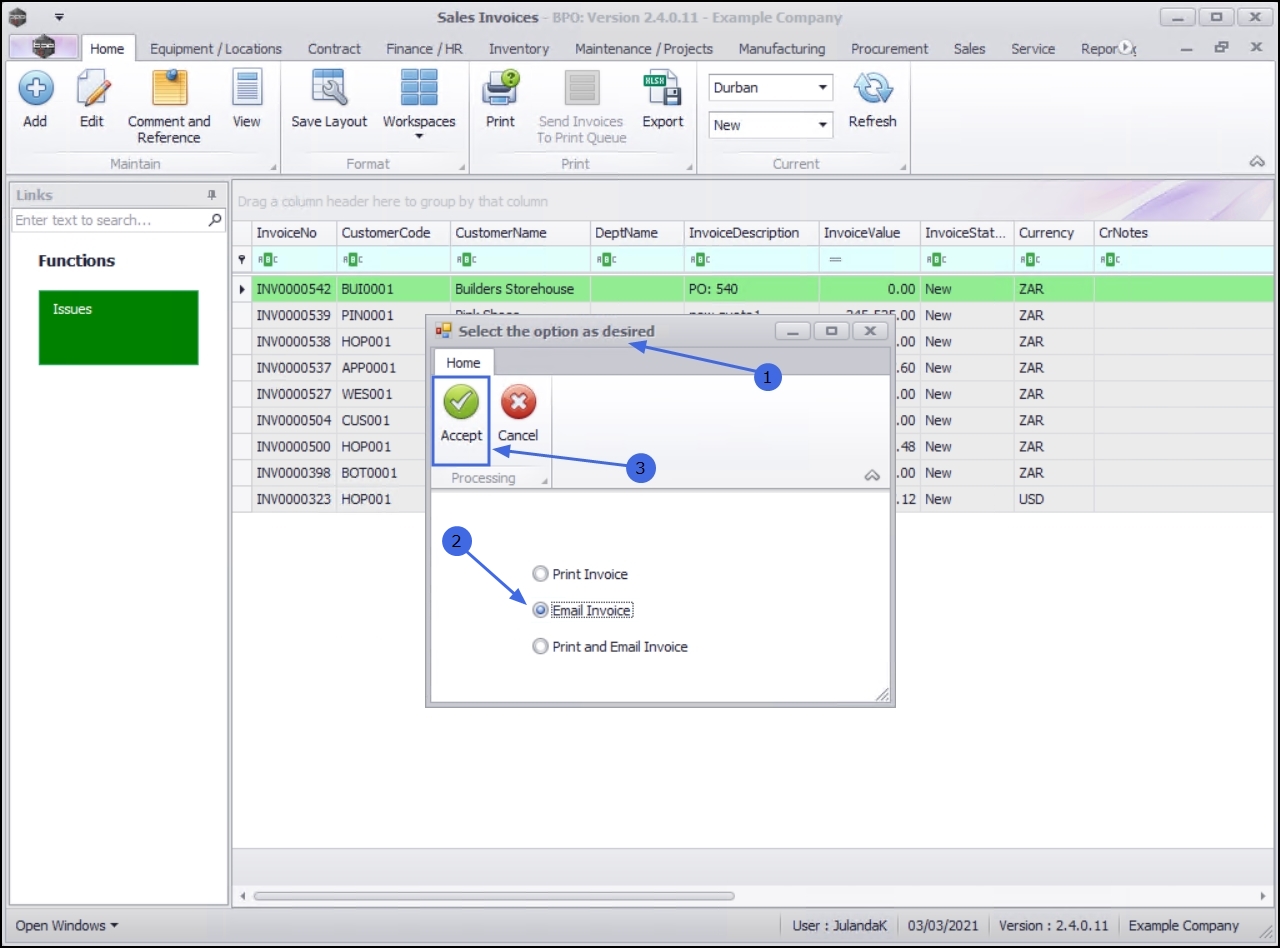1280x948 pixels.
Task: Click the ribbon tabs scroll arrow
Action: pos(1126,48)
